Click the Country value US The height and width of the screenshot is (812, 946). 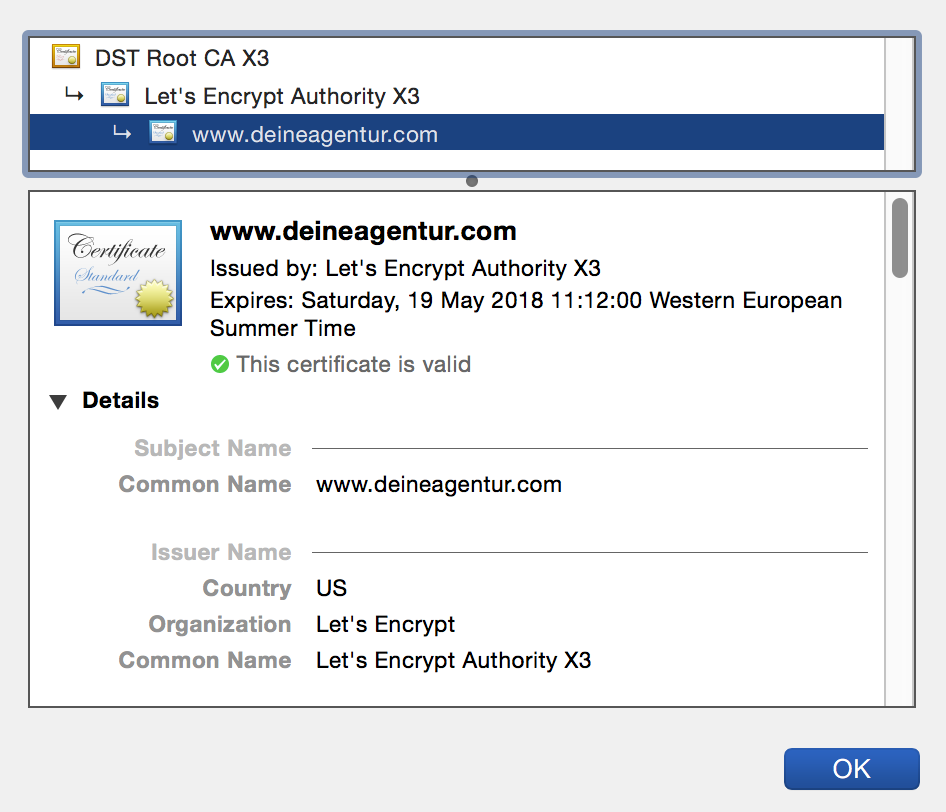click(x=331, y=588)
